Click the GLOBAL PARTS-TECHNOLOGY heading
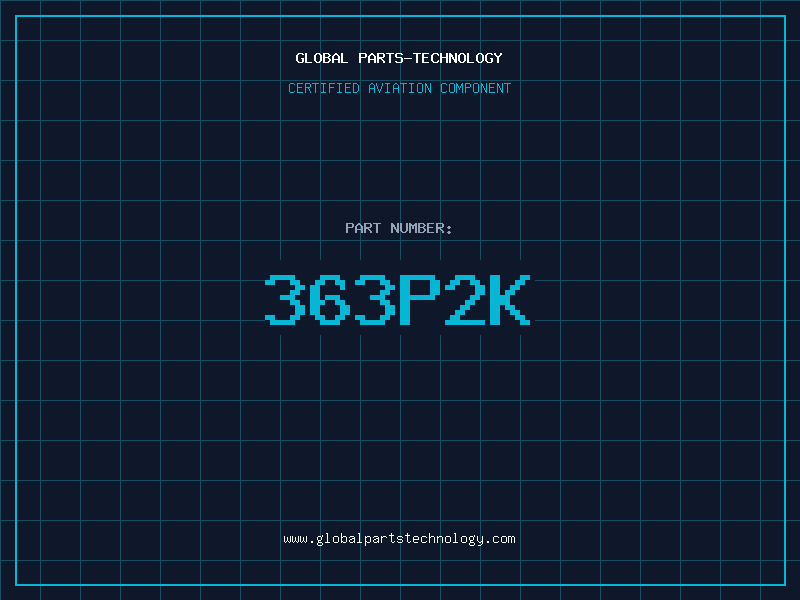This screenshot has height=600, width=800. 399,58
